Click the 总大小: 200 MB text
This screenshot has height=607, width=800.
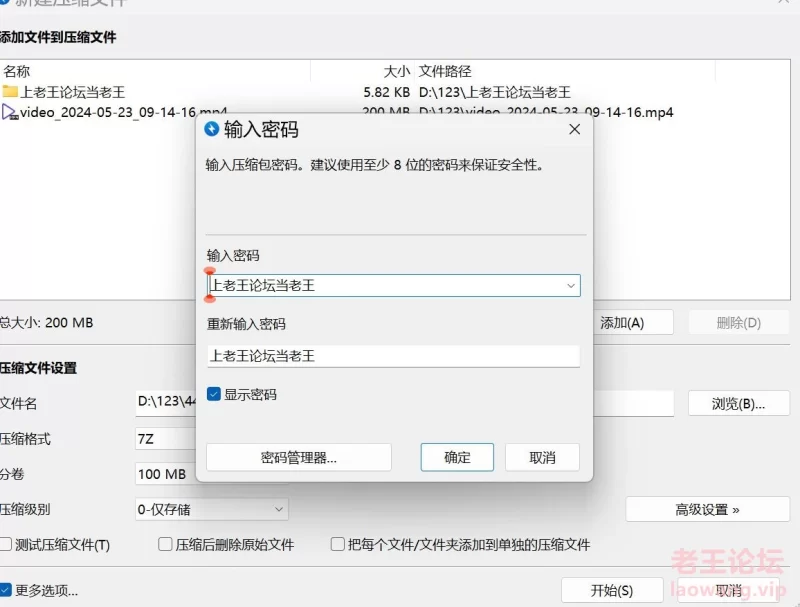click(46, 322)
